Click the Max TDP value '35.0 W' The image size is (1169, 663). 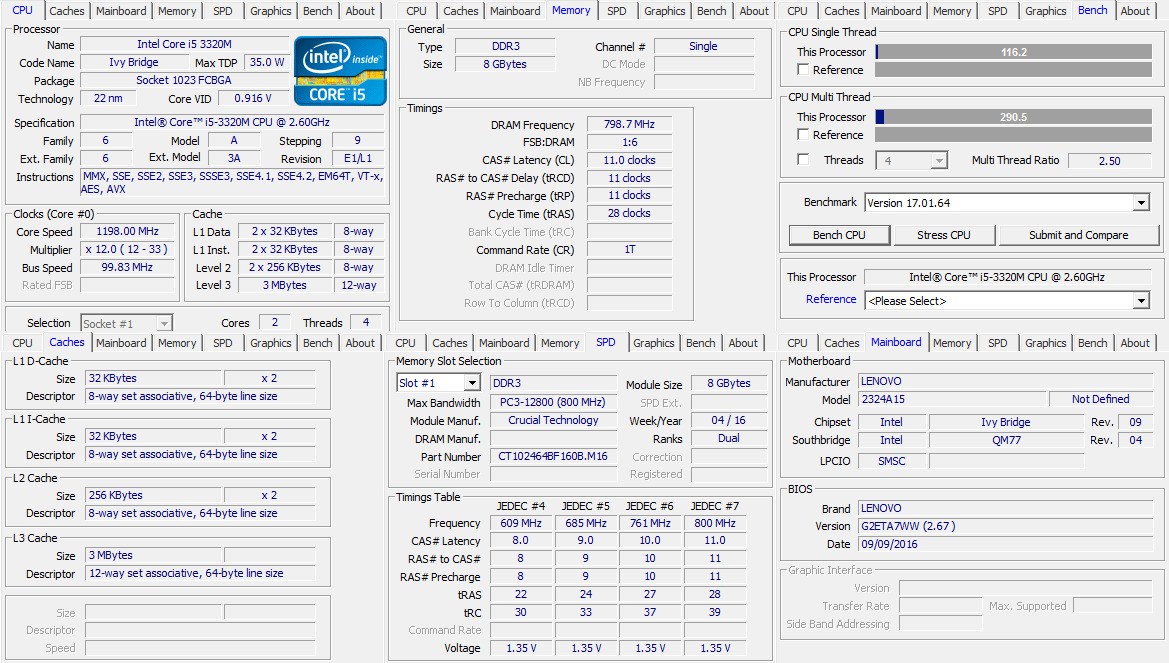point(267,62)
